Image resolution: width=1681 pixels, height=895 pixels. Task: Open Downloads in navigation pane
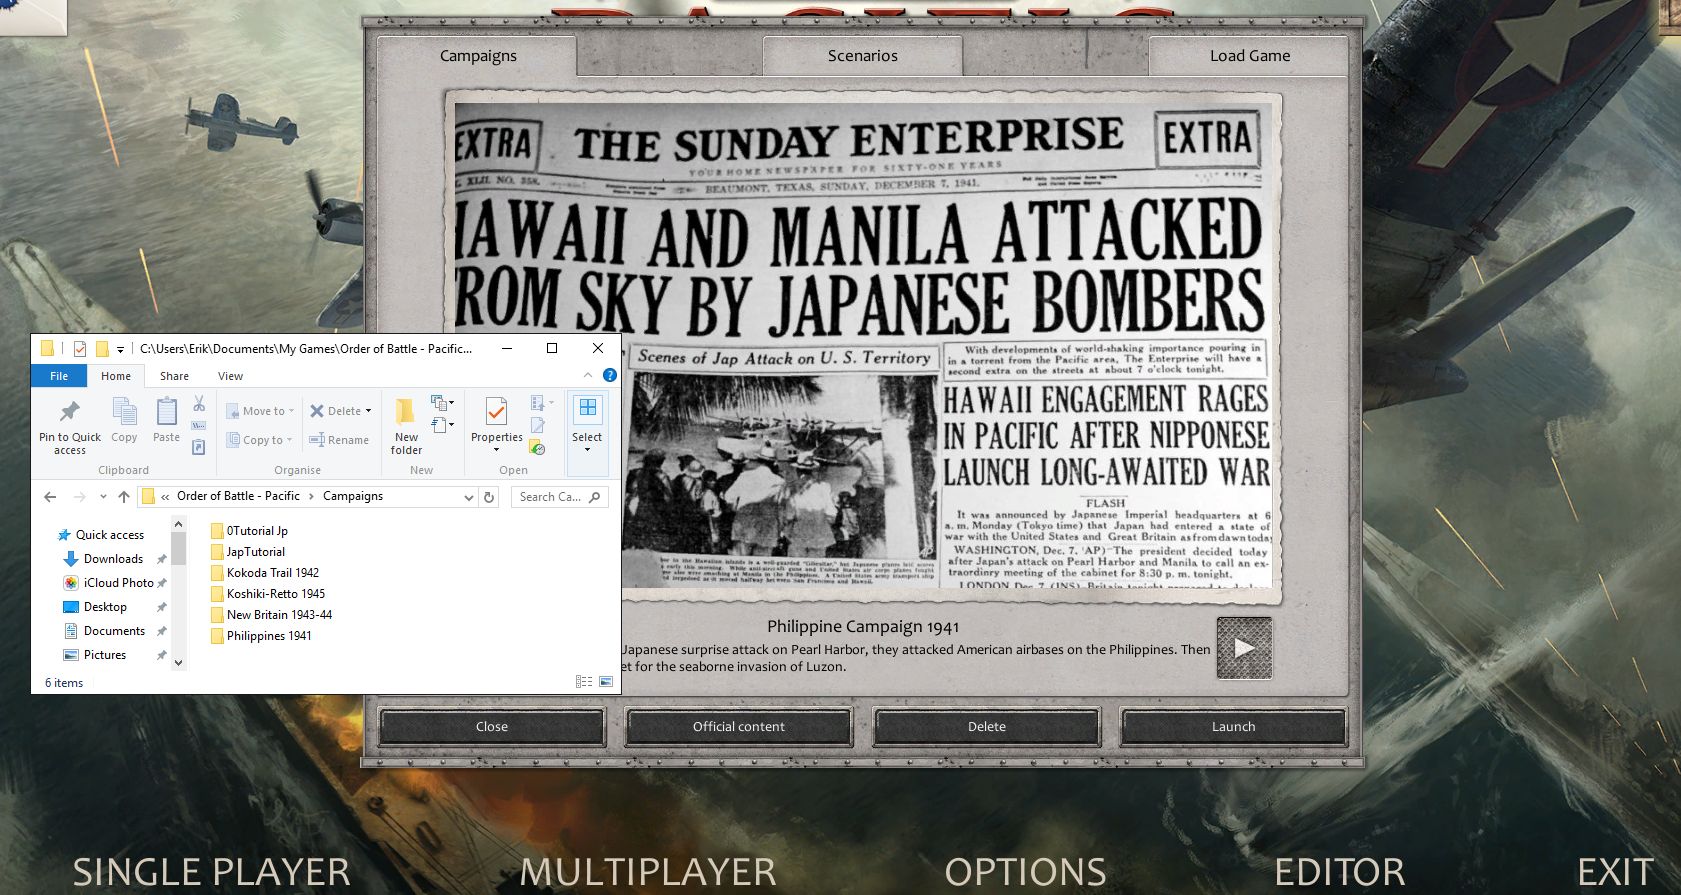(104, 559)
